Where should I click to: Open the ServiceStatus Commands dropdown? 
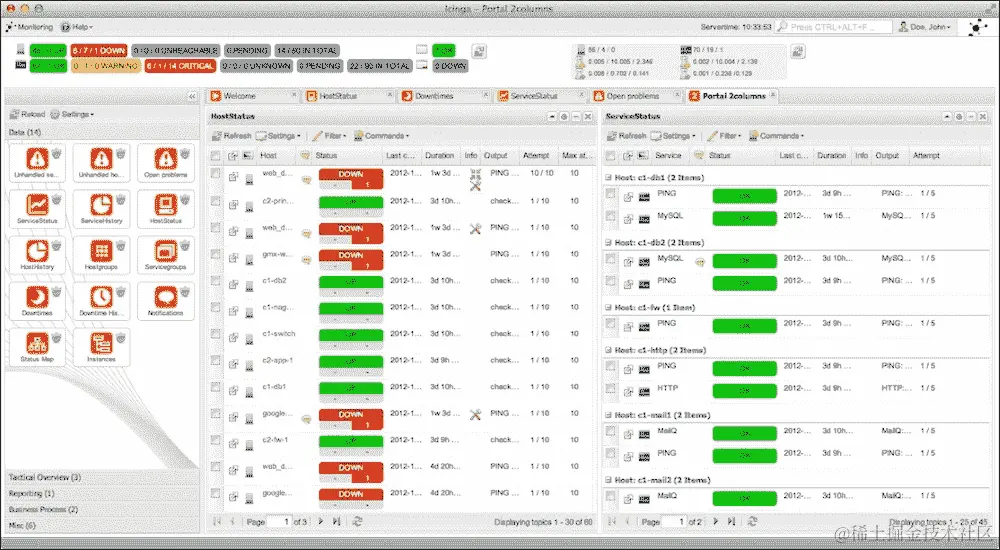[x=776, y=135]
